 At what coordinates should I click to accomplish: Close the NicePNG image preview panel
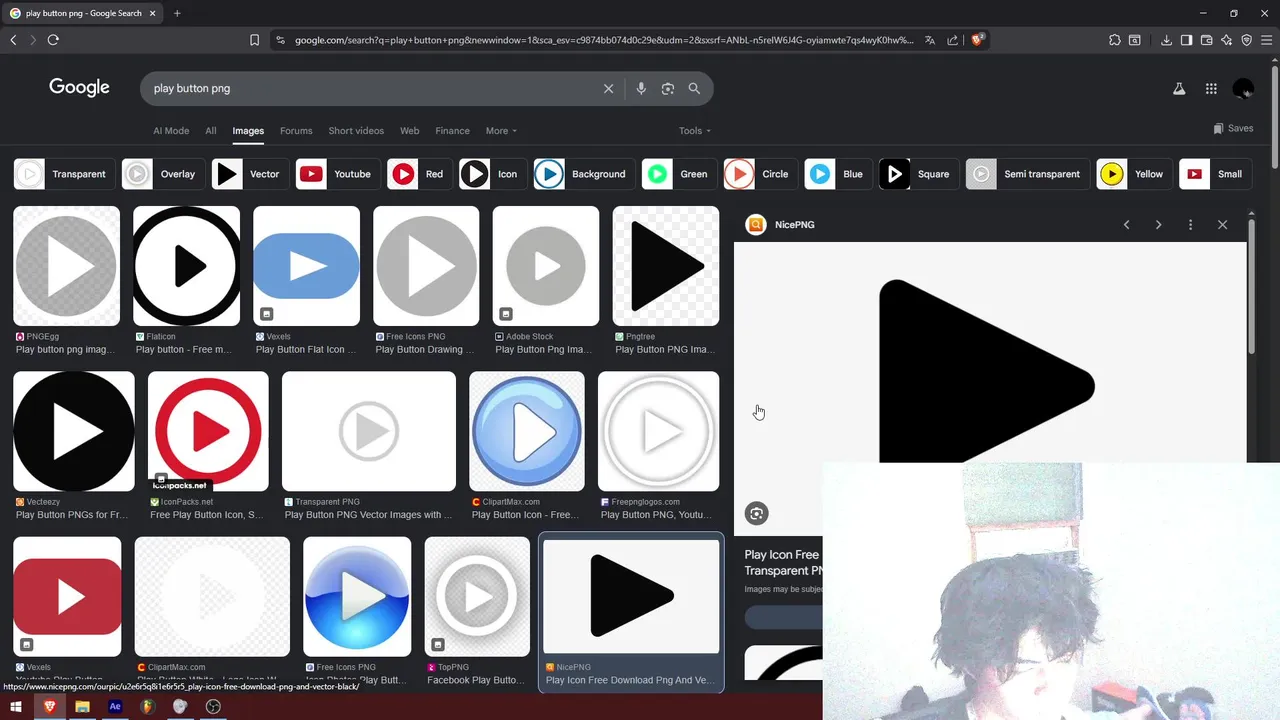click(1222, 225)
